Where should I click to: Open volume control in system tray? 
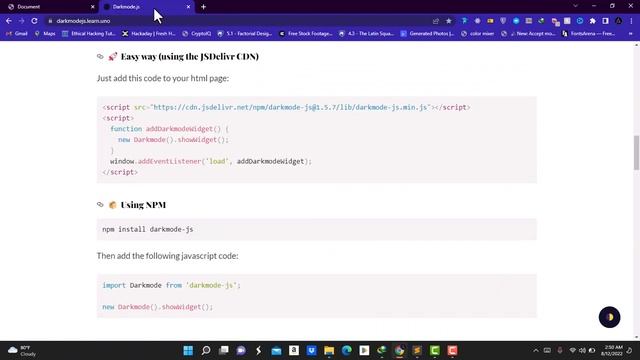582,351
